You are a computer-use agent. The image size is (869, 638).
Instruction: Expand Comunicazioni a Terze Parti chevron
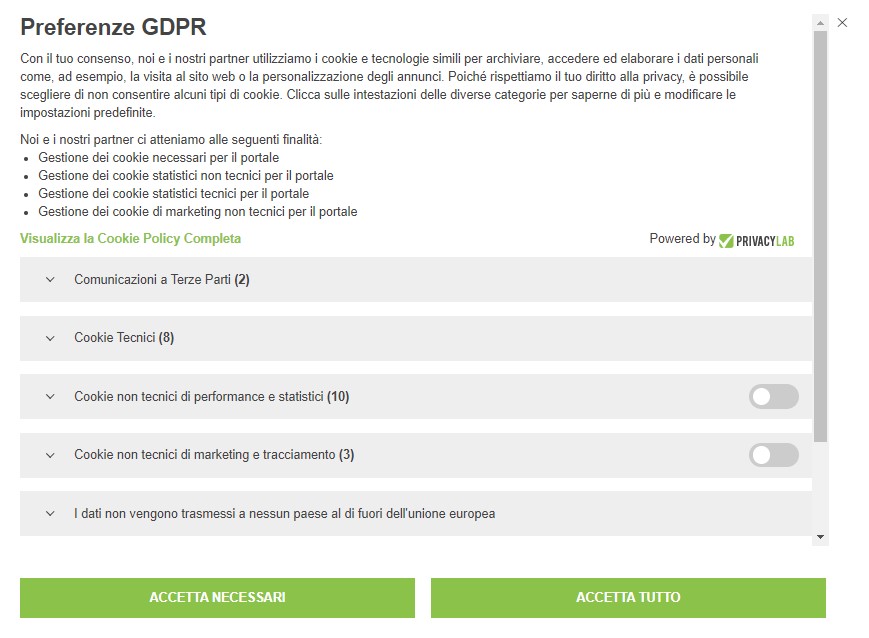50,280
